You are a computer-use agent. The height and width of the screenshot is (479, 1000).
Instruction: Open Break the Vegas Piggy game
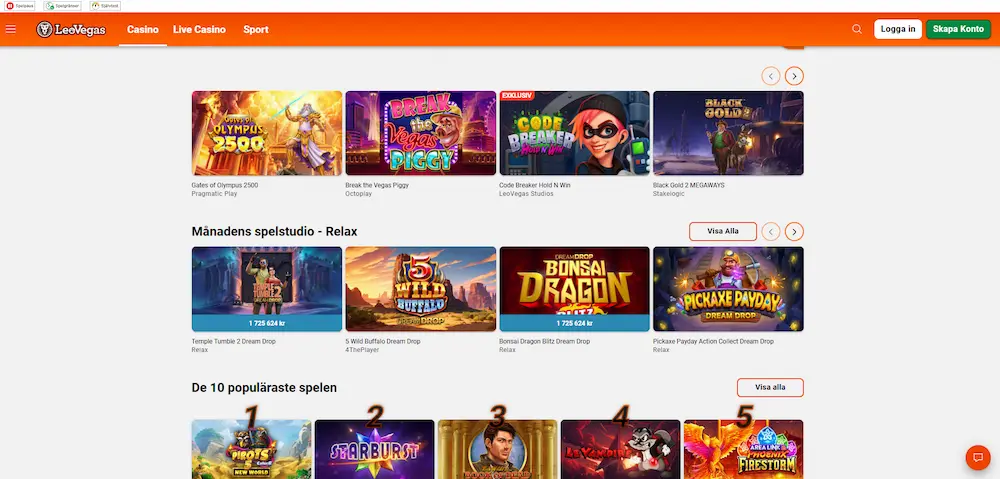click(420, 133)
